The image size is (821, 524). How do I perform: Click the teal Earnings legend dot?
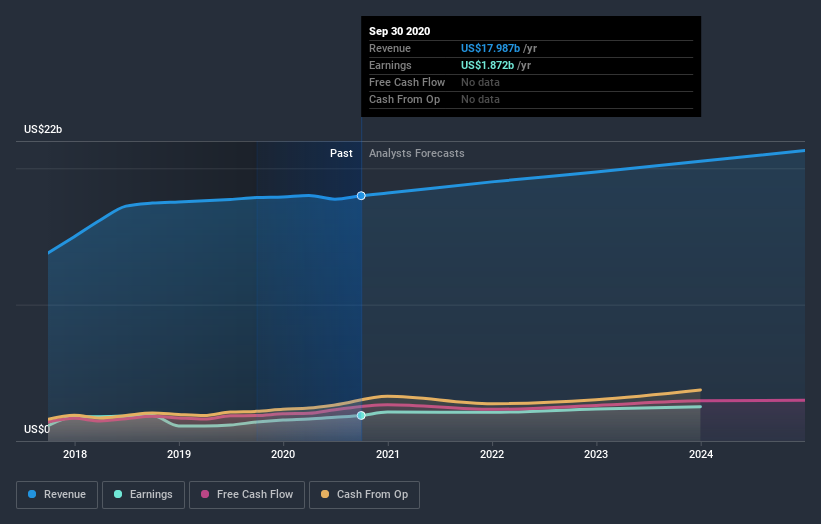(118, 494)
